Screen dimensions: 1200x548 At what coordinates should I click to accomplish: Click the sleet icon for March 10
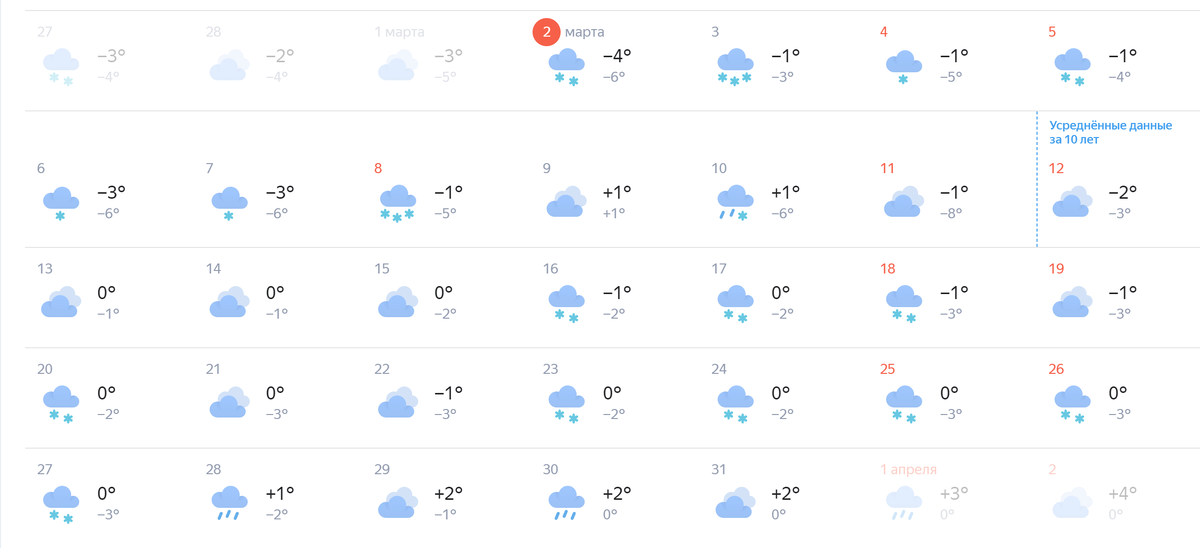click(735, 203)
